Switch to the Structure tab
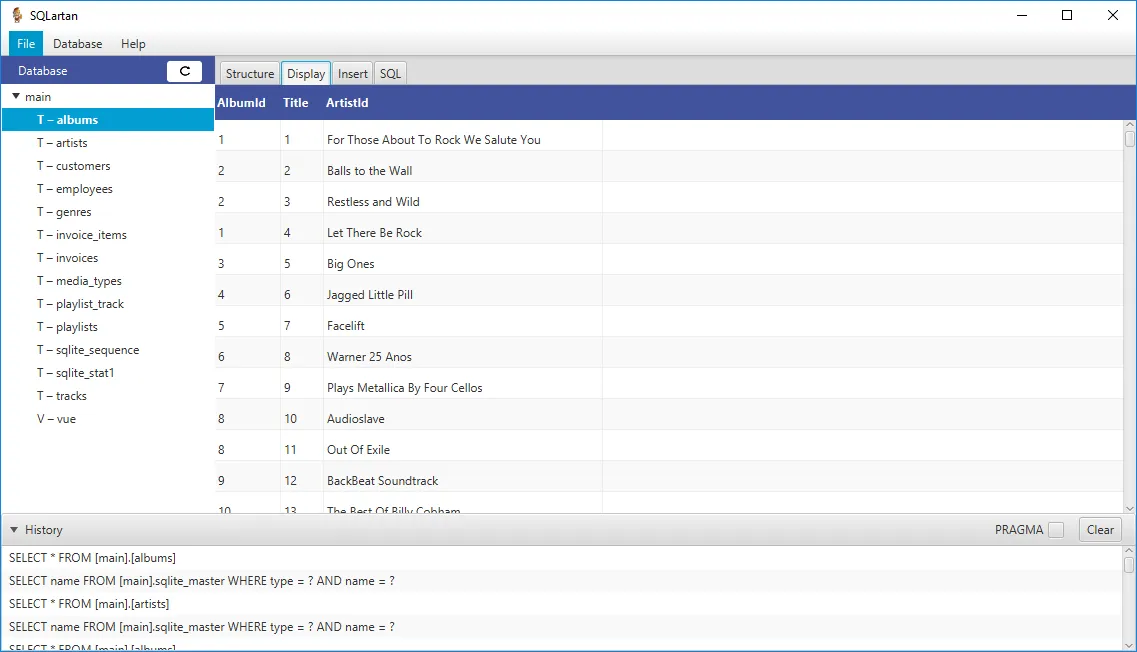 (249, 73)
